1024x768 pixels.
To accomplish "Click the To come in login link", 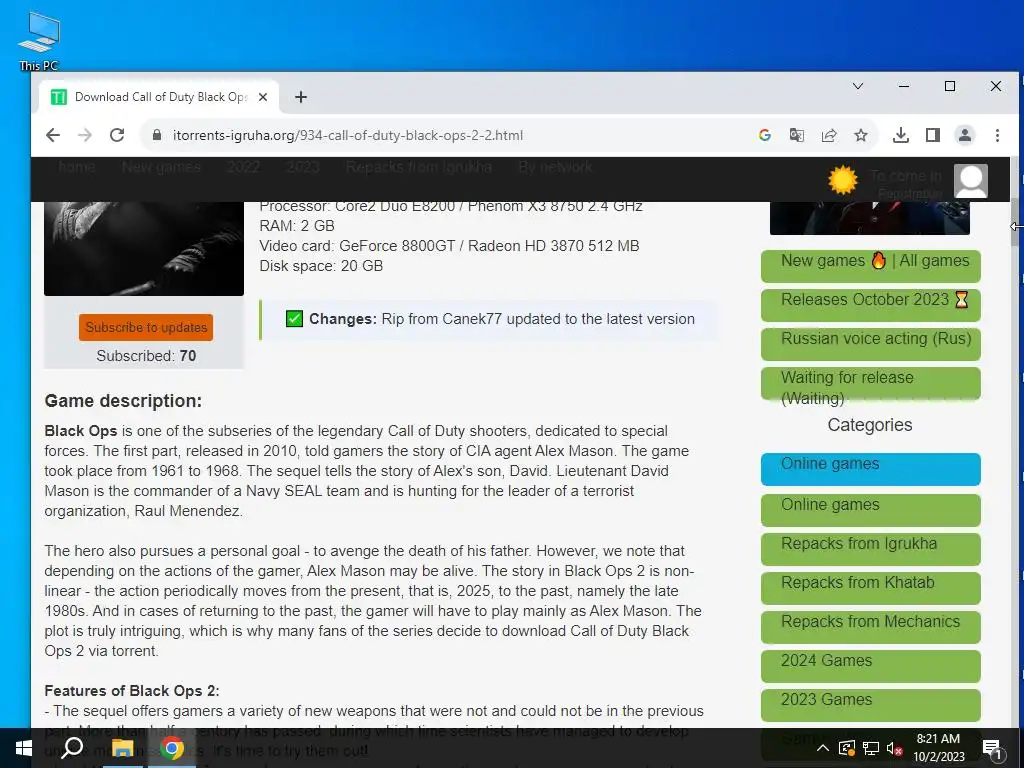I will 906,176.
